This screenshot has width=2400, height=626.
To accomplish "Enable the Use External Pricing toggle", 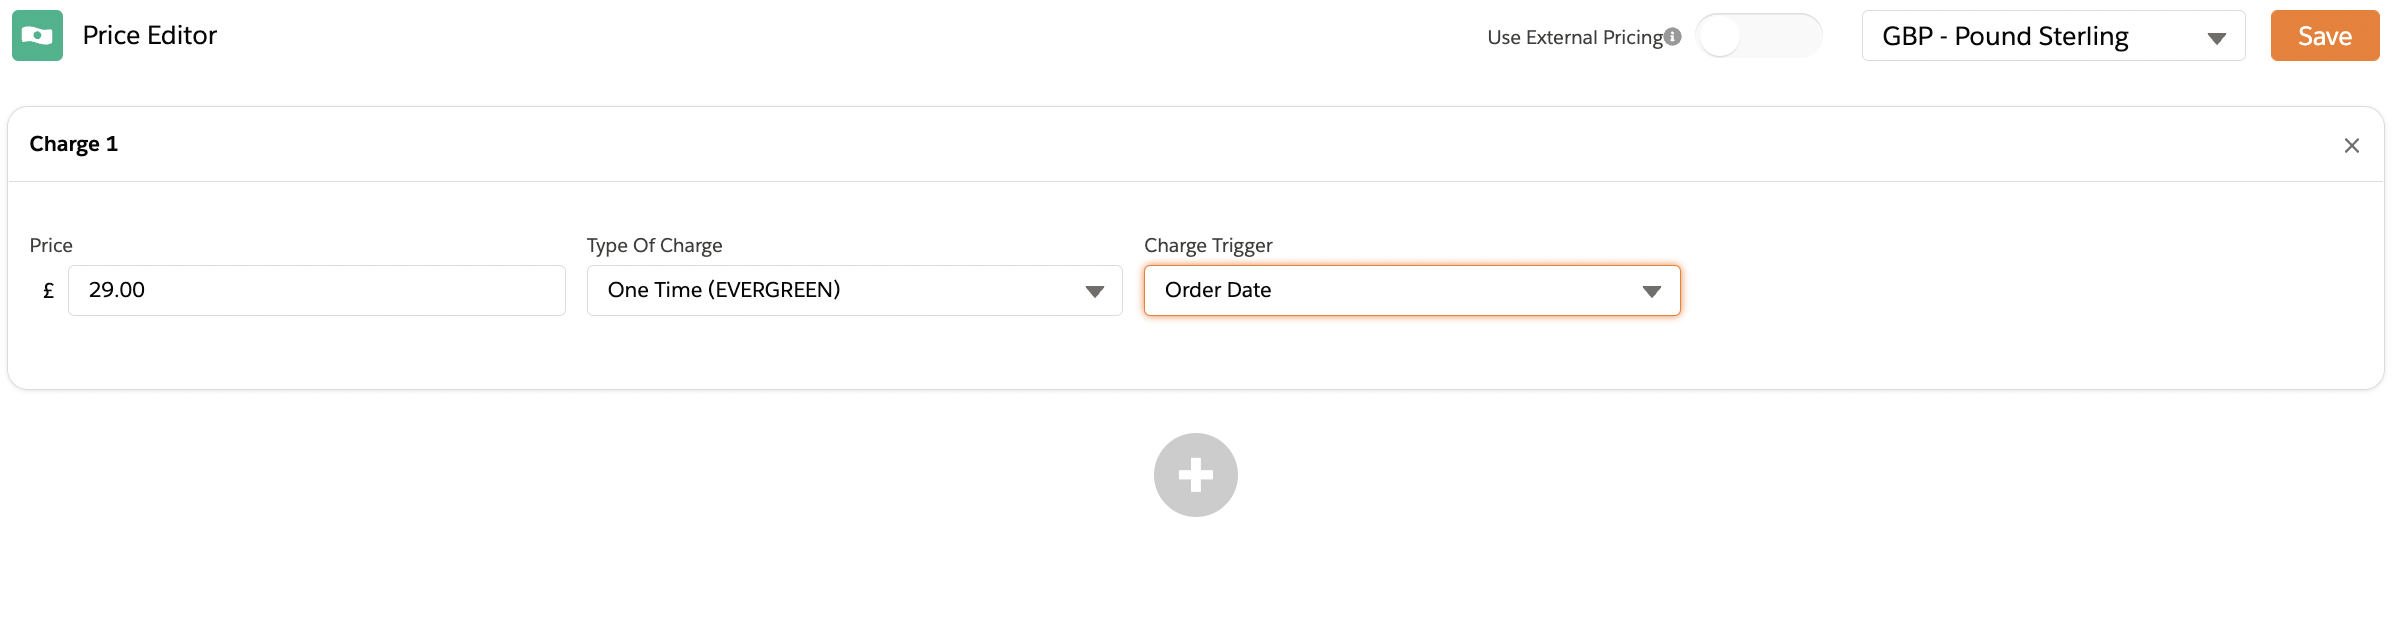I will [x=1758, y=37].
